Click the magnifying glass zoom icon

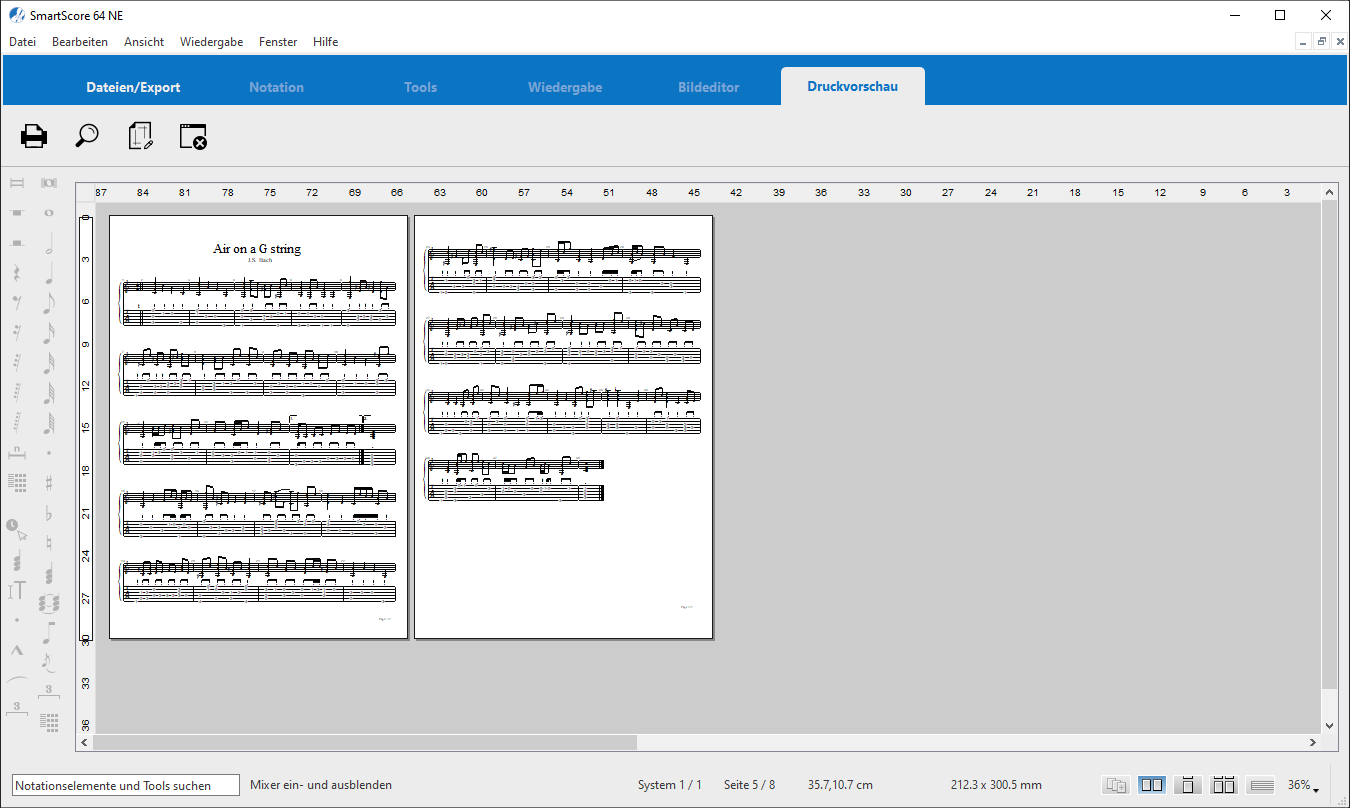pos(87,136)
